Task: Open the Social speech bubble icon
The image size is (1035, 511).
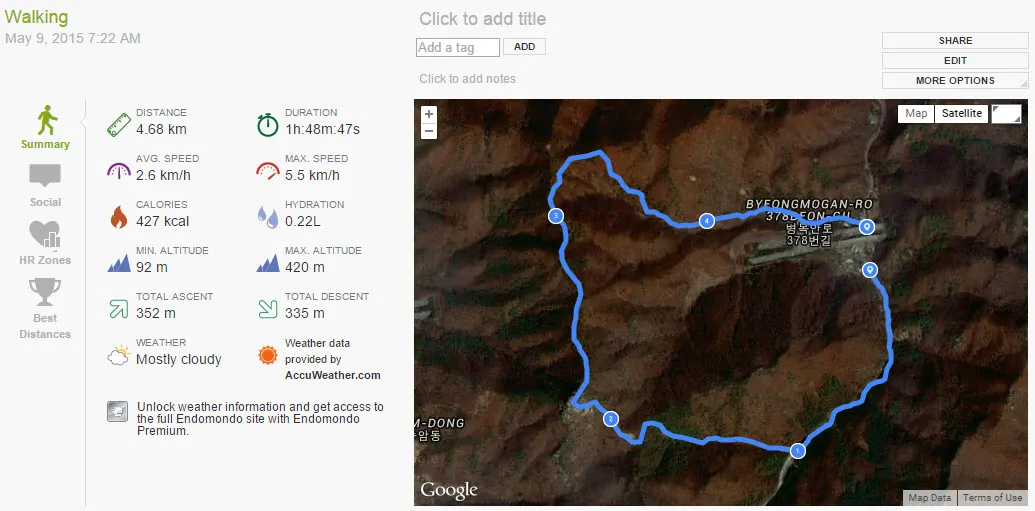Action: (45, 177)
